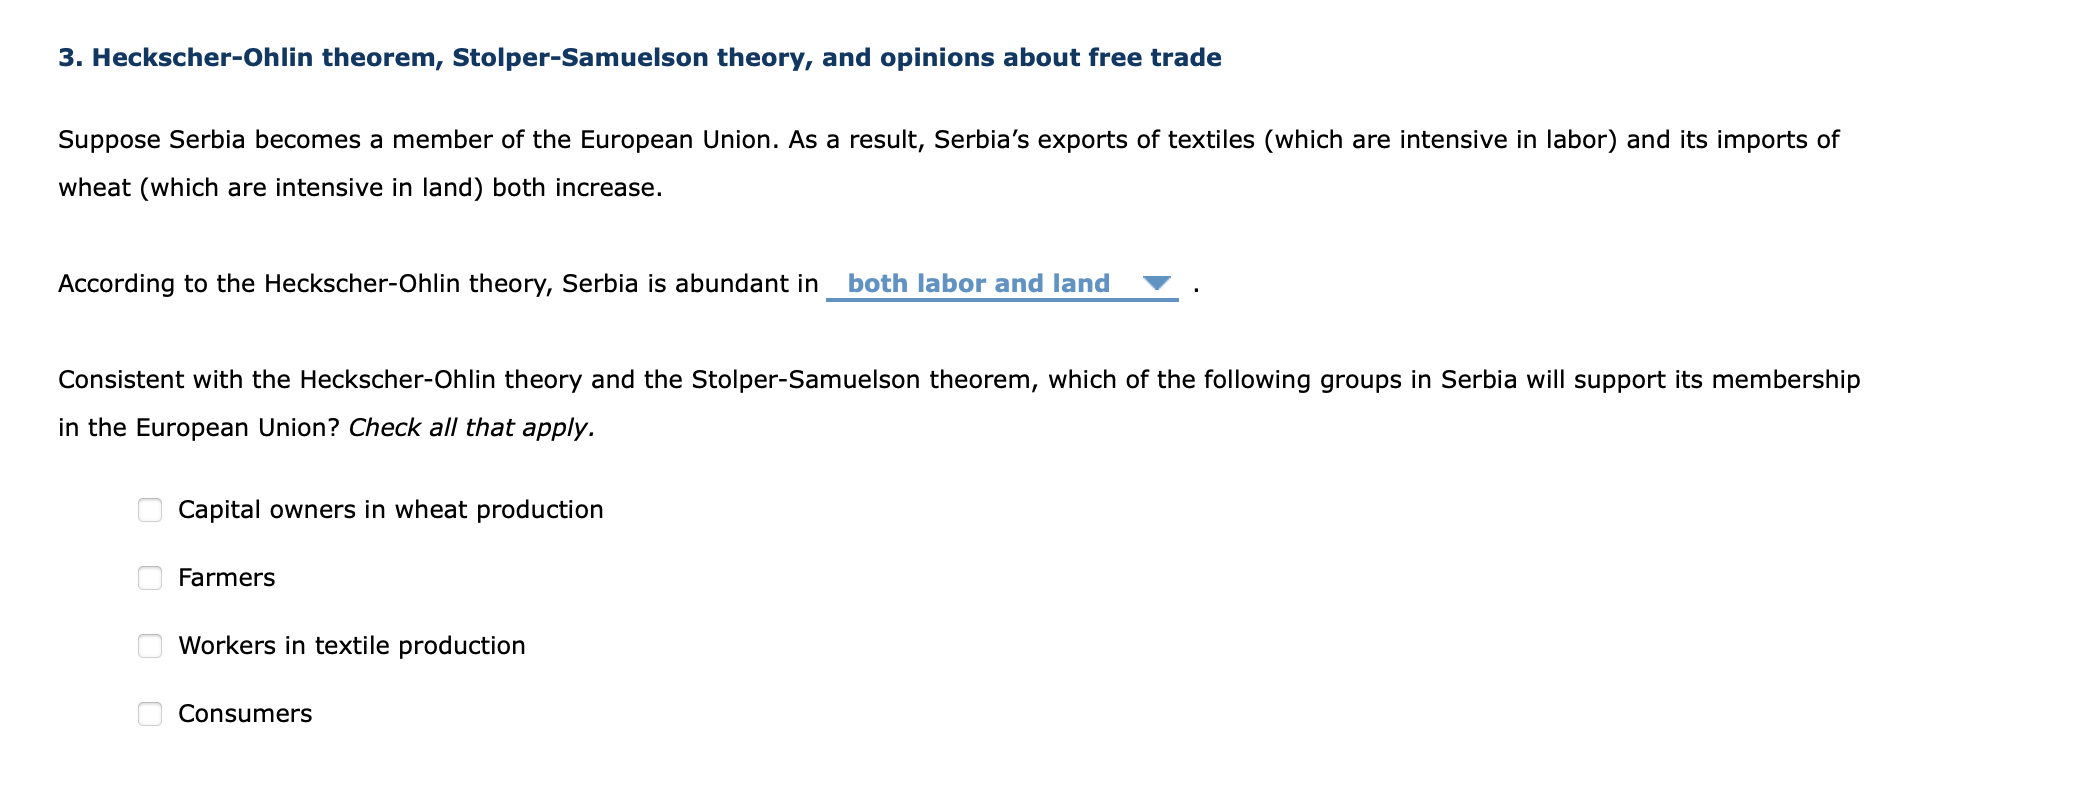2082x790 pixels.
Task: Click the Consumers label text
Action: coord(245,714)
